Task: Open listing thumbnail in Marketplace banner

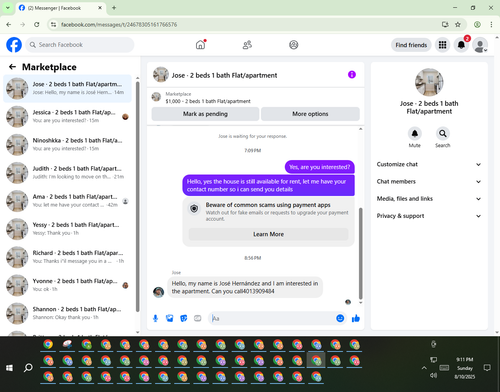Action: [x=156, y=97]
